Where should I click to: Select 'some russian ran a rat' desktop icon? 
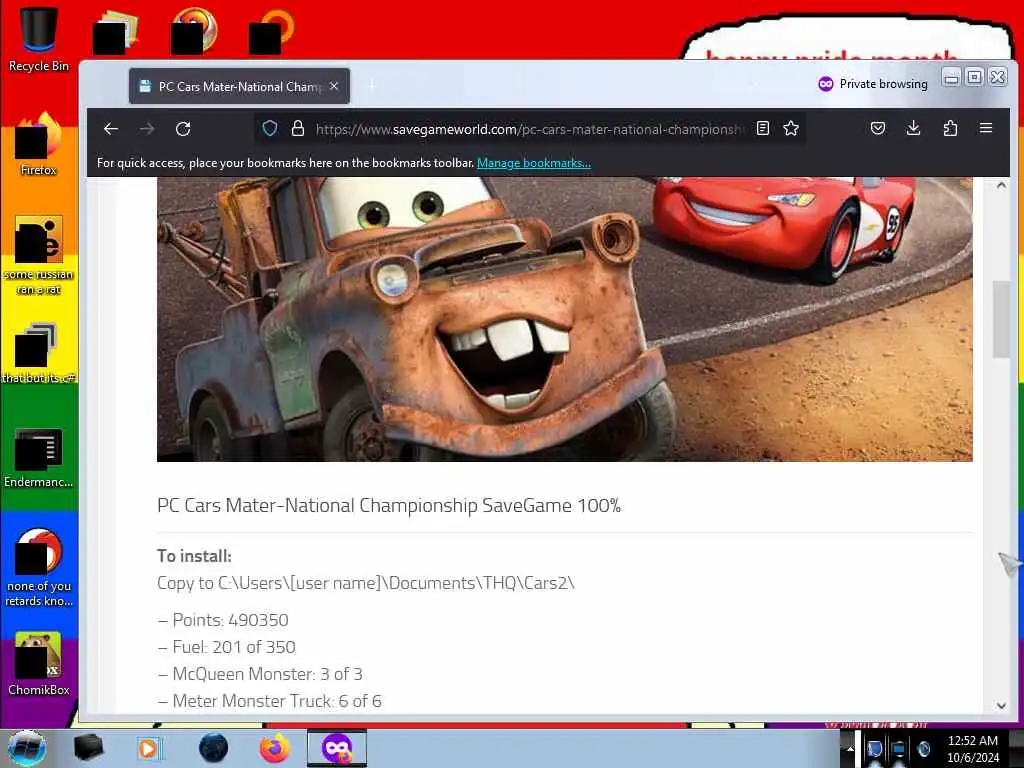coord(39,255)
